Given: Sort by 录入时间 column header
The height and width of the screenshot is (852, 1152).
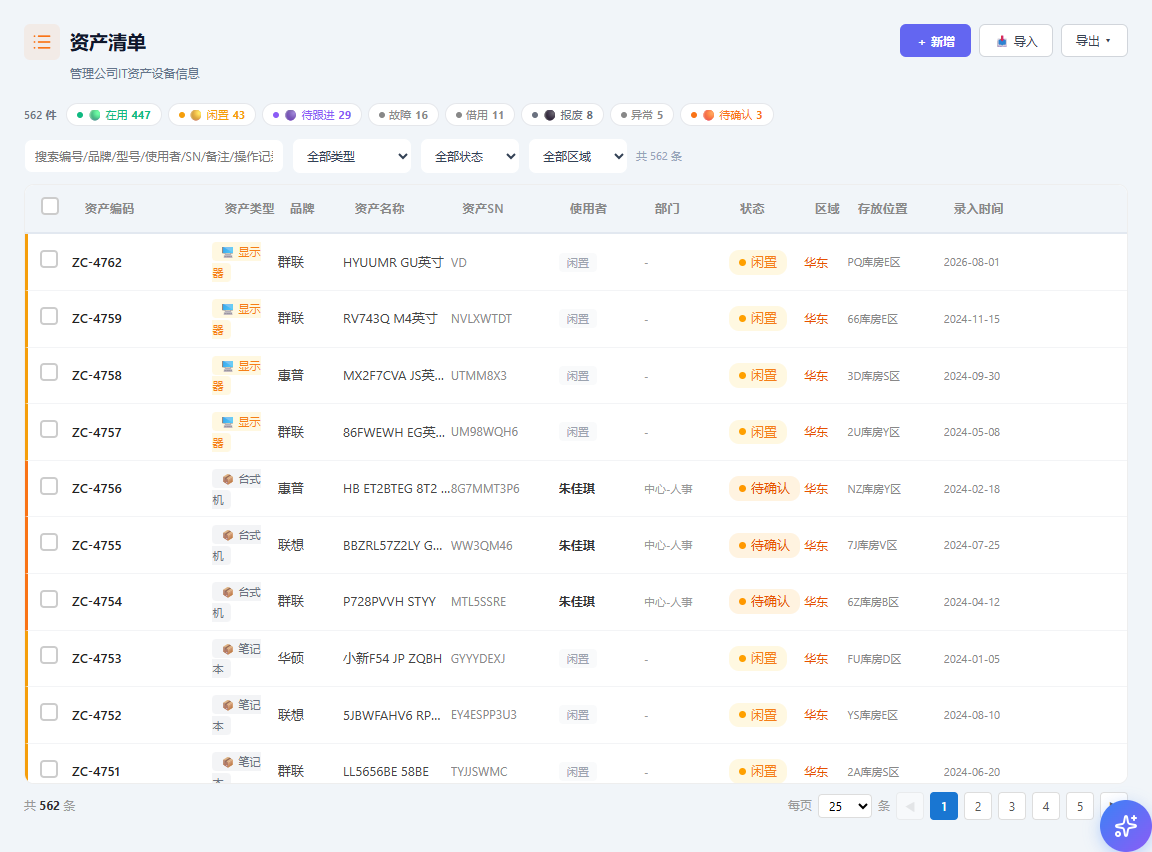Looking at the screenshot, I should point(979,209).
